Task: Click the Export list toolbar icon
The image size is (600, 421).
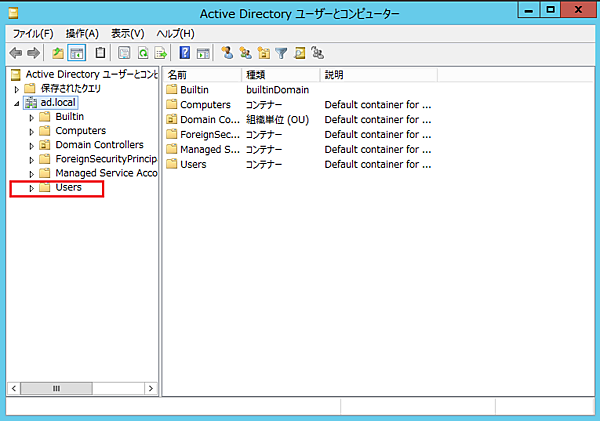Action: tap(160, 53)
